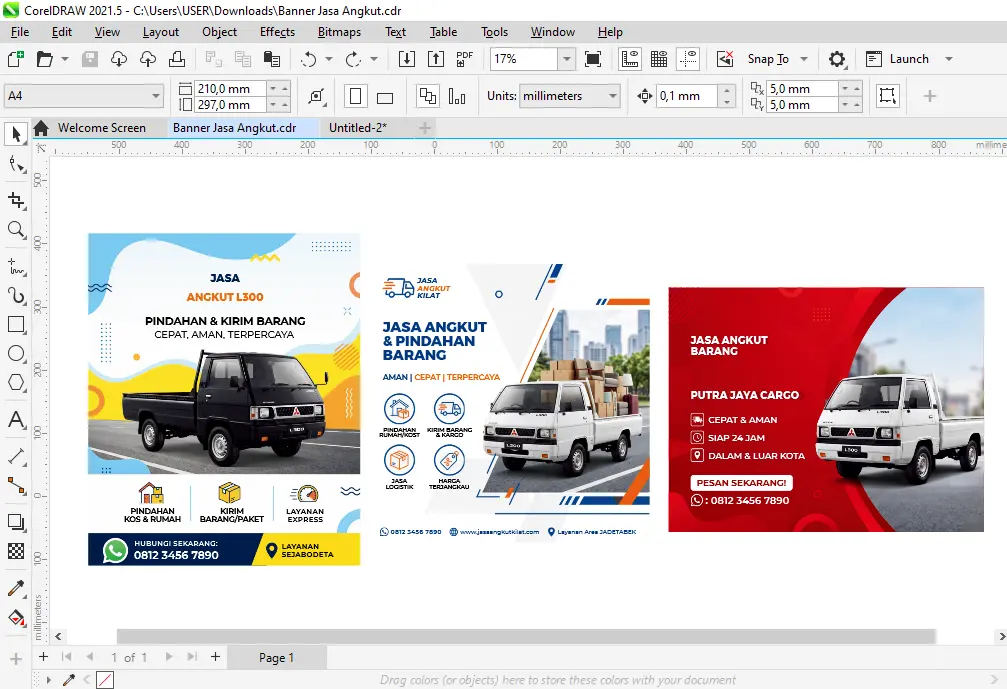Click the no-color swatch in document palette
Screen dimensions: 1007x689
click(x=105, y=679)
